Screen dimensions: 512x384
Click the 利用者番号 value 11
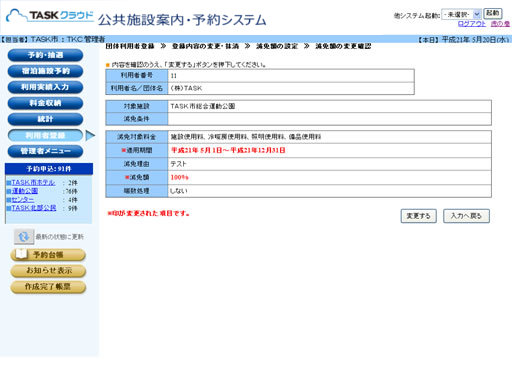[x=291, y=76]
